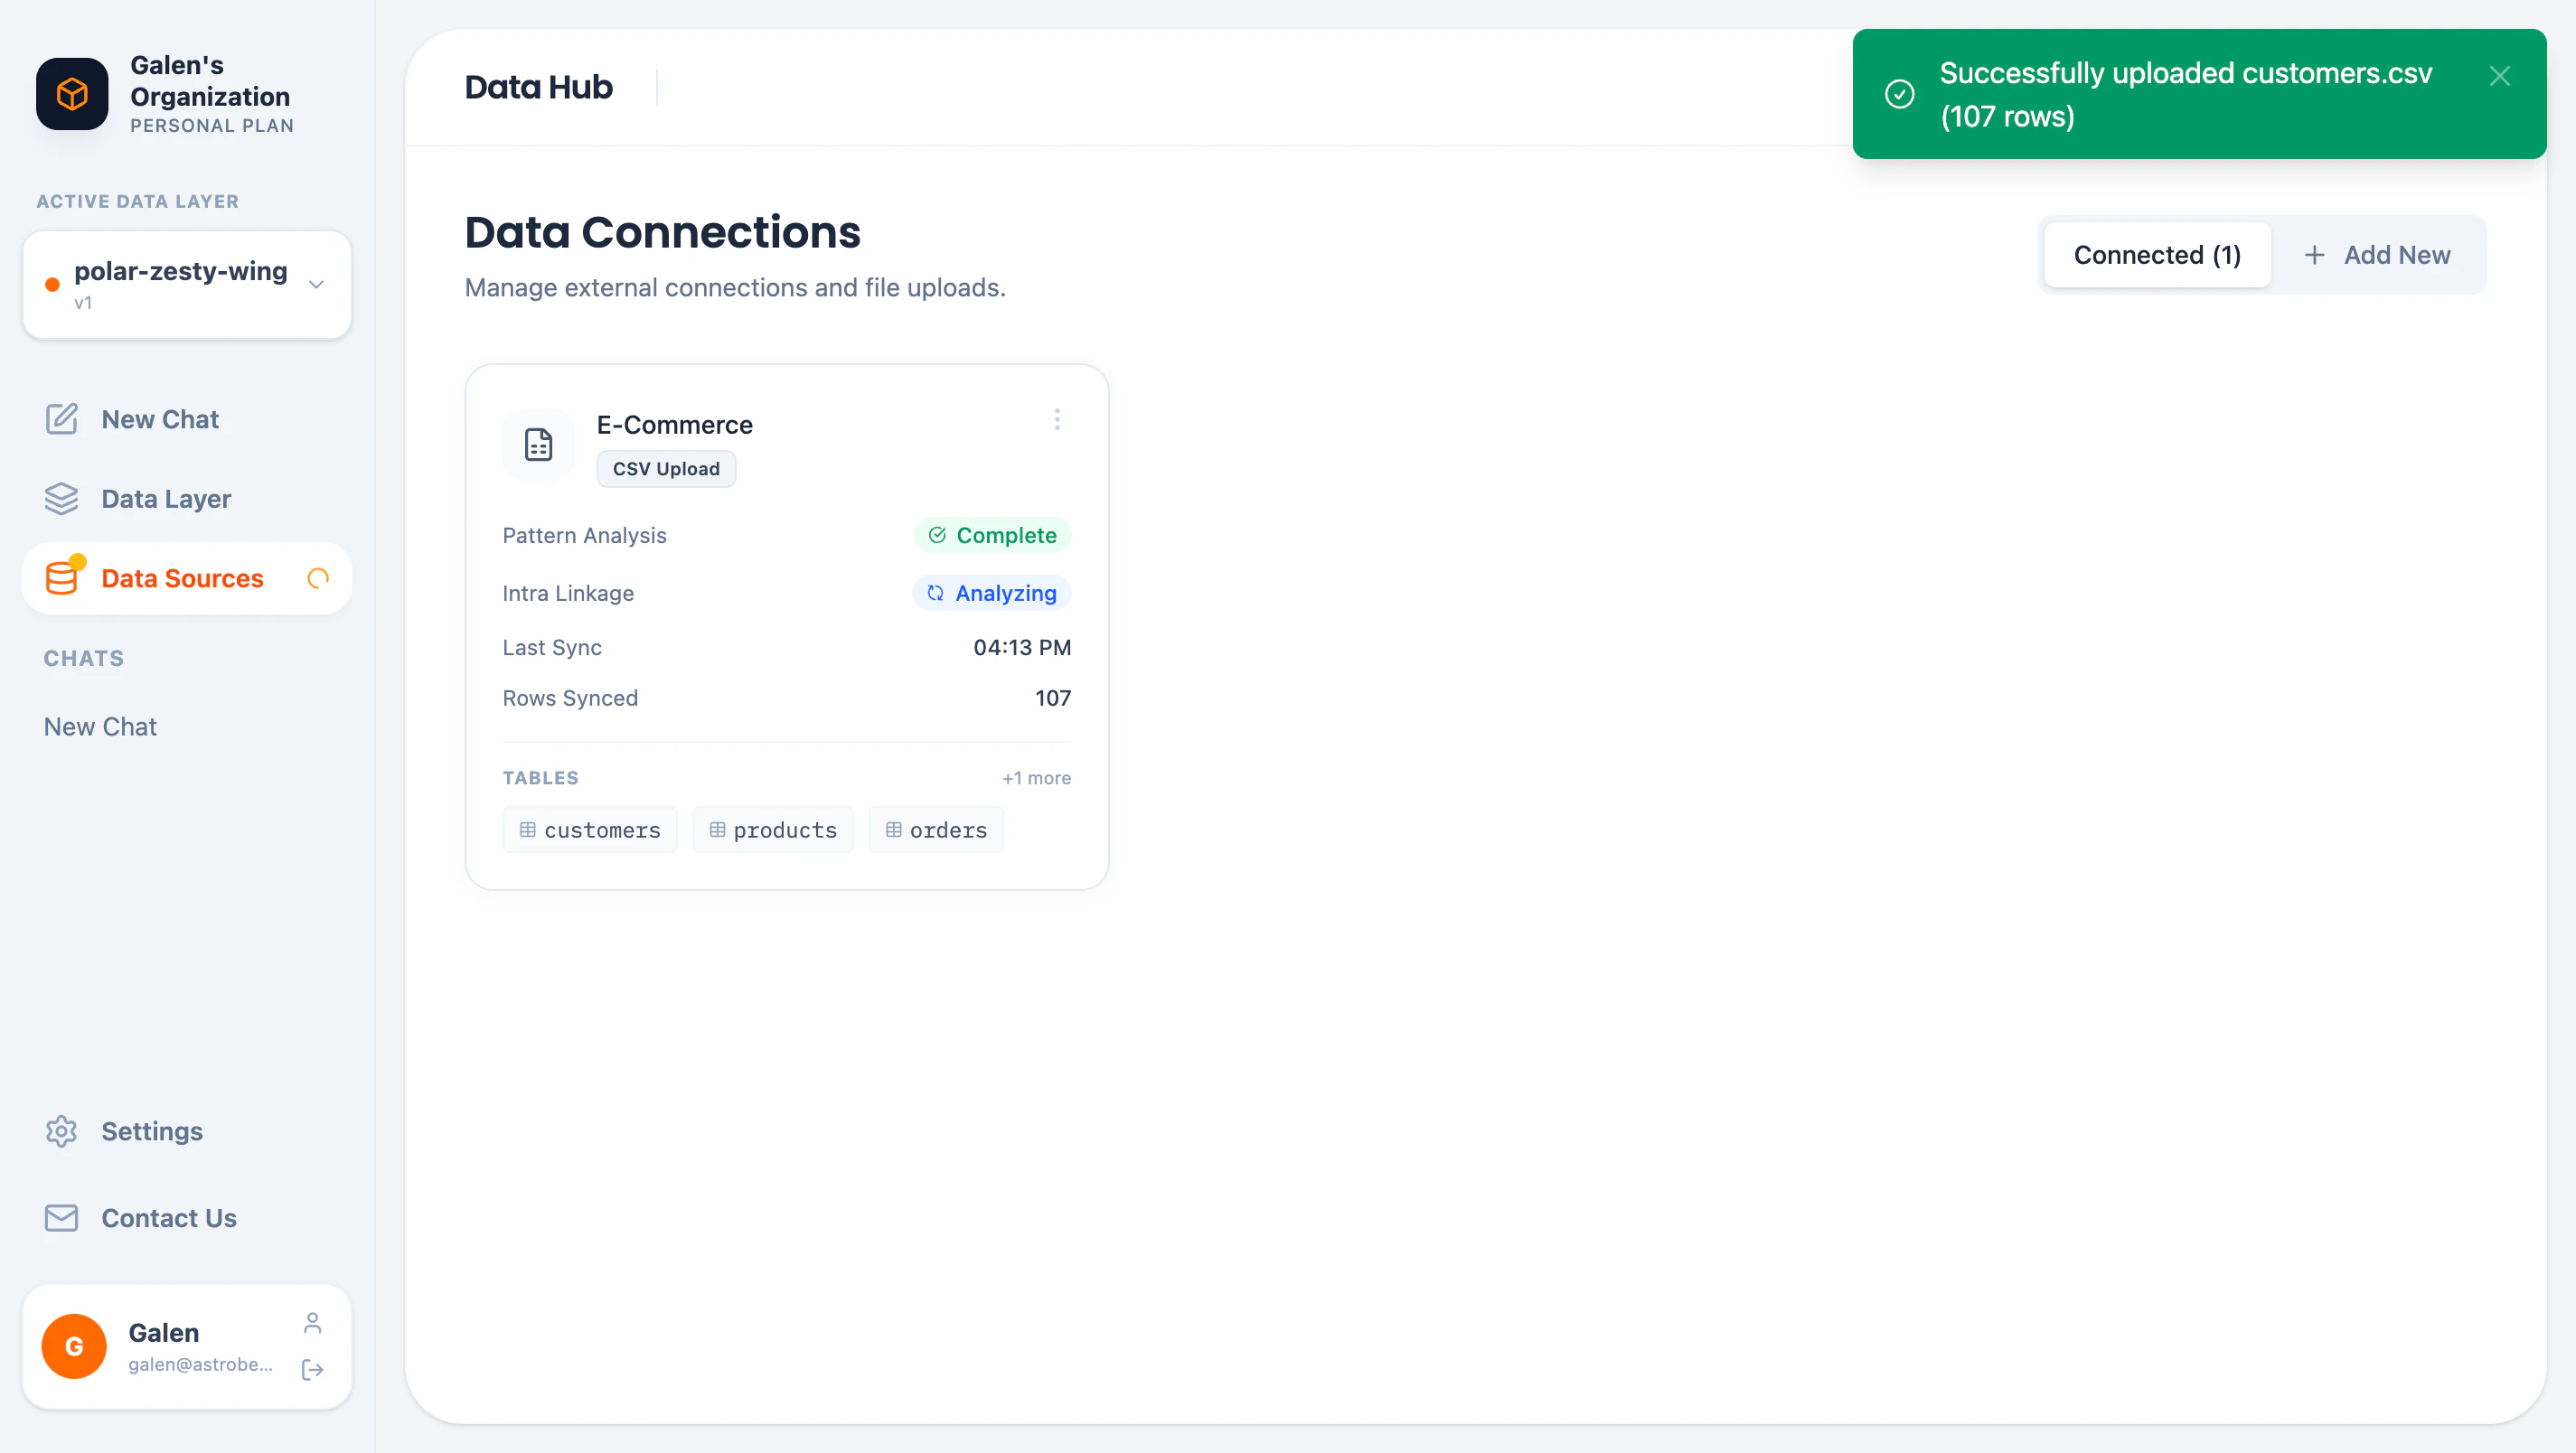Select the Data Hub heading tab

(538, 87)
